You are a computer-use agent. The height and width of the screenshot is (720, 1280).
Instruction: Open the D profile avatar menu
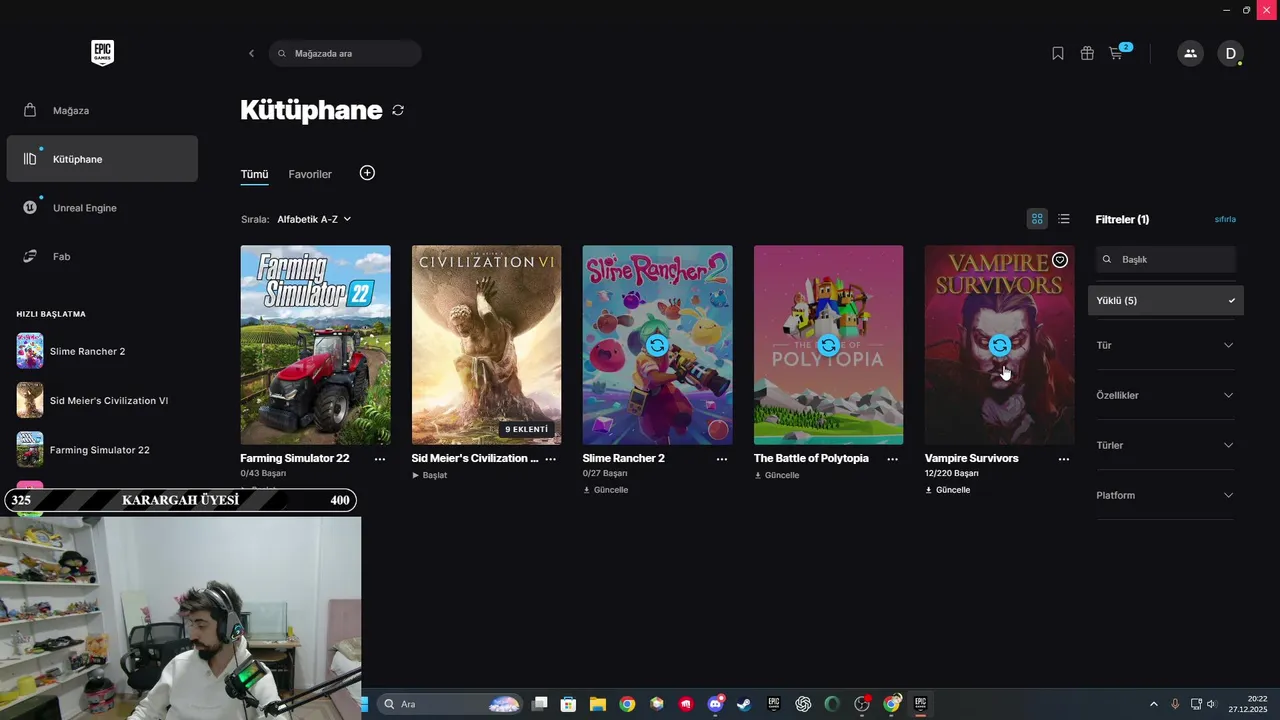point(1230,53)
